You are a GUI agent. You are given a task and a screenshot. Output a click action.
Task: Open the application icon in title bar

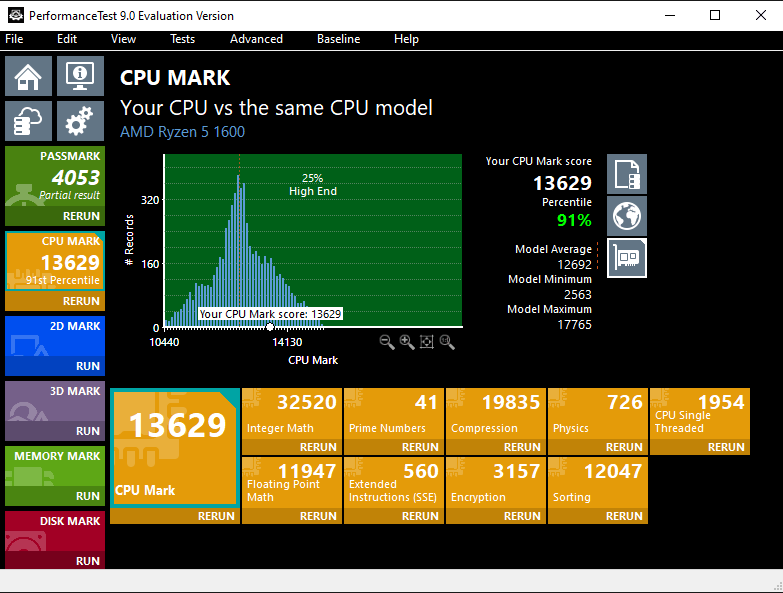(15, 15)
